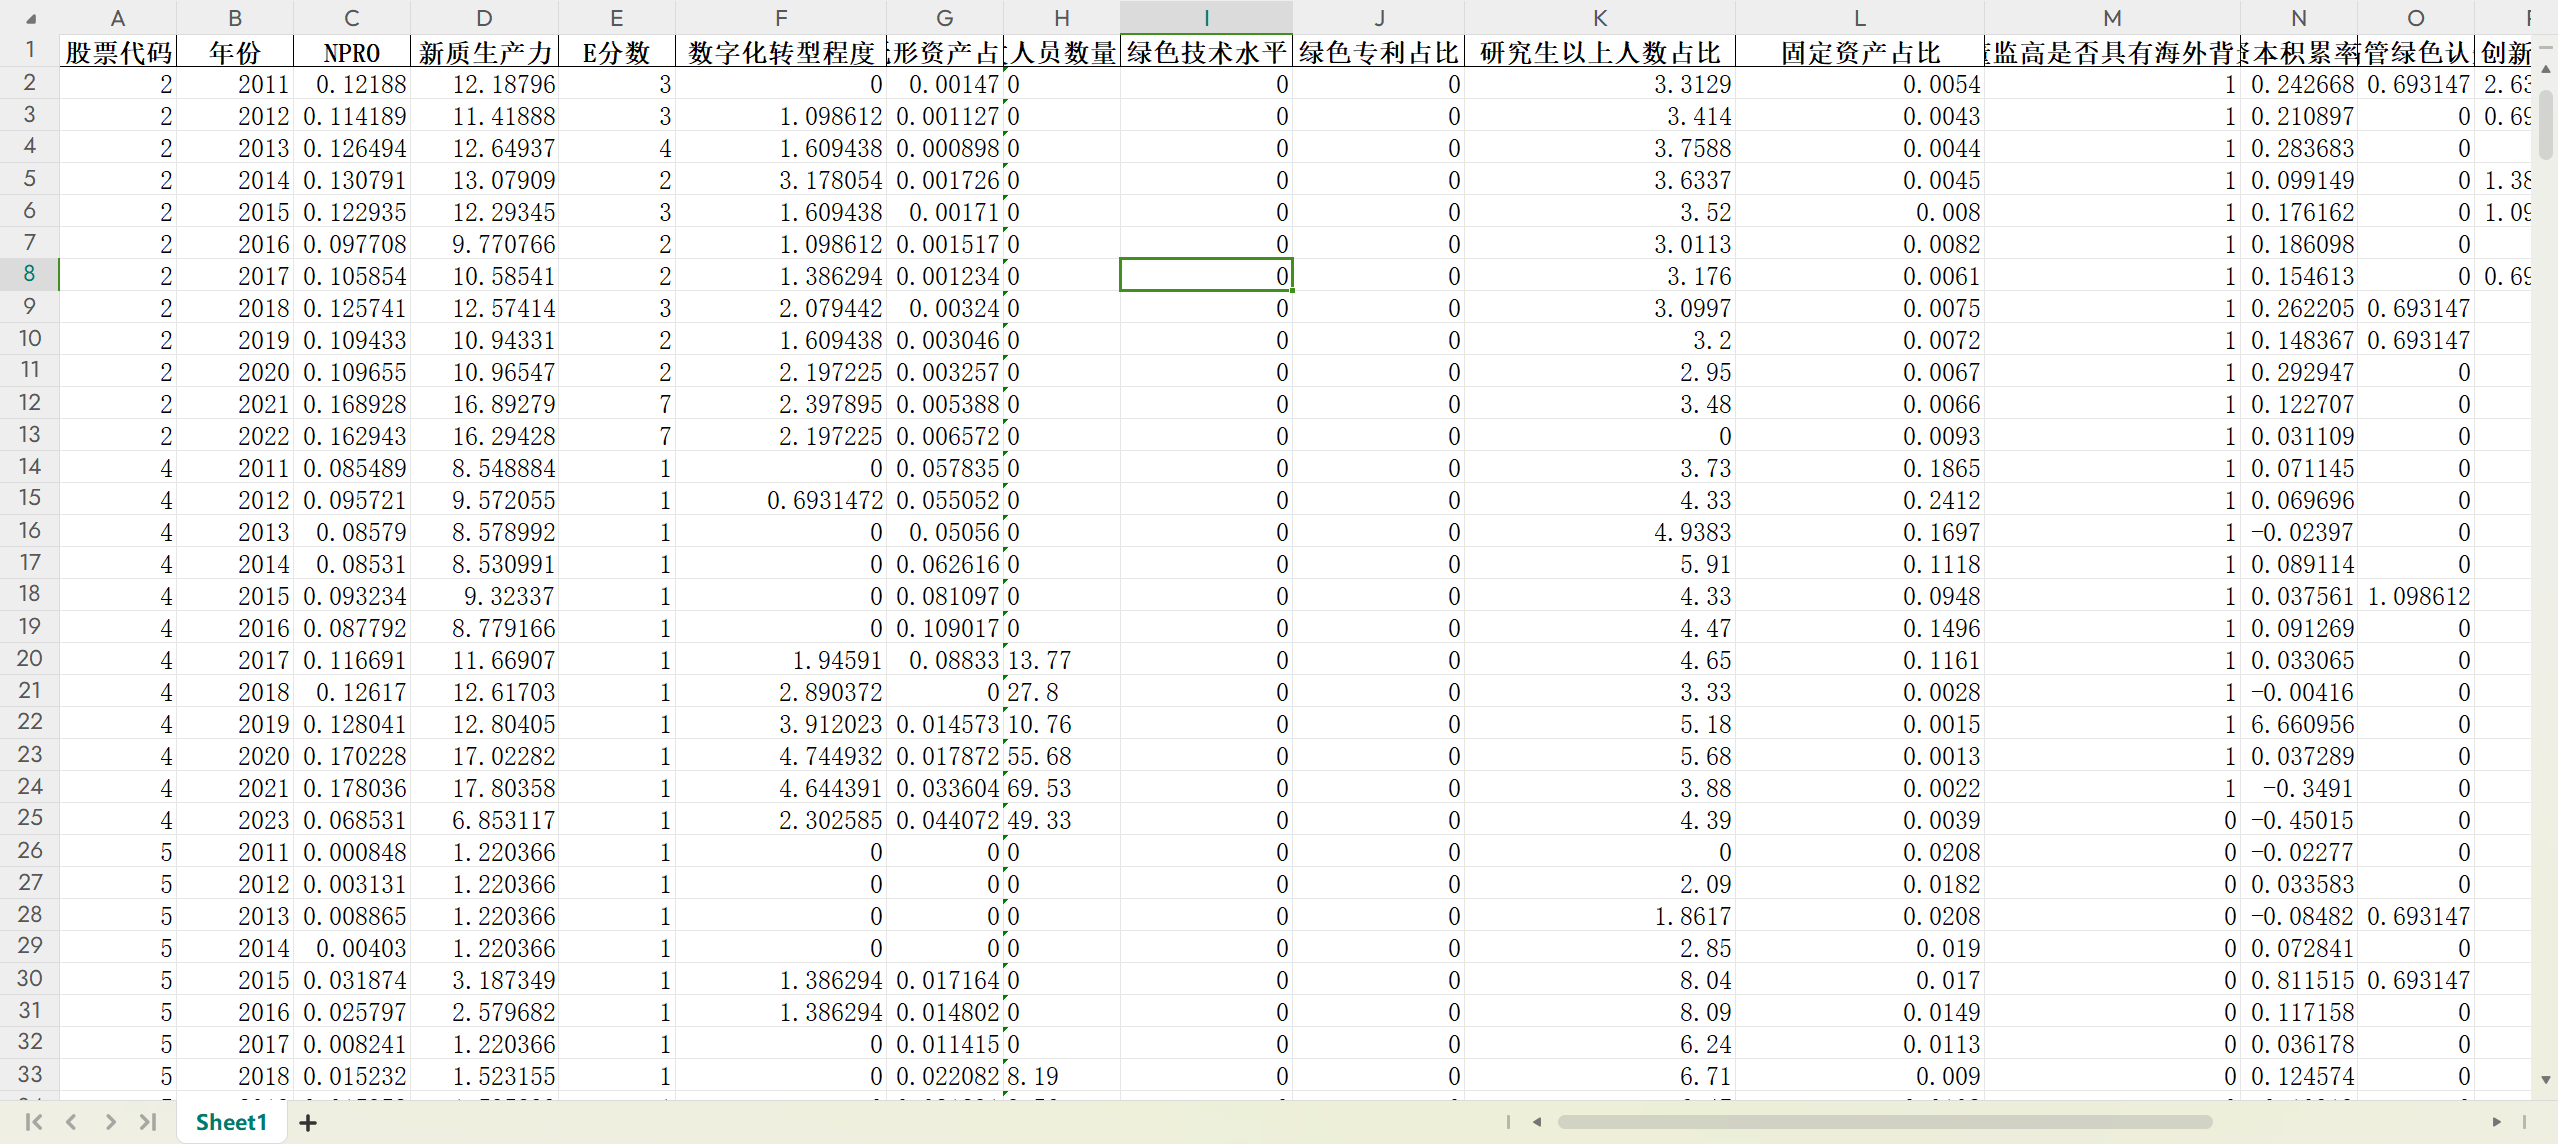Select the row 8 header
The width and height of the screenshot is (2558, 1144).
29,275
